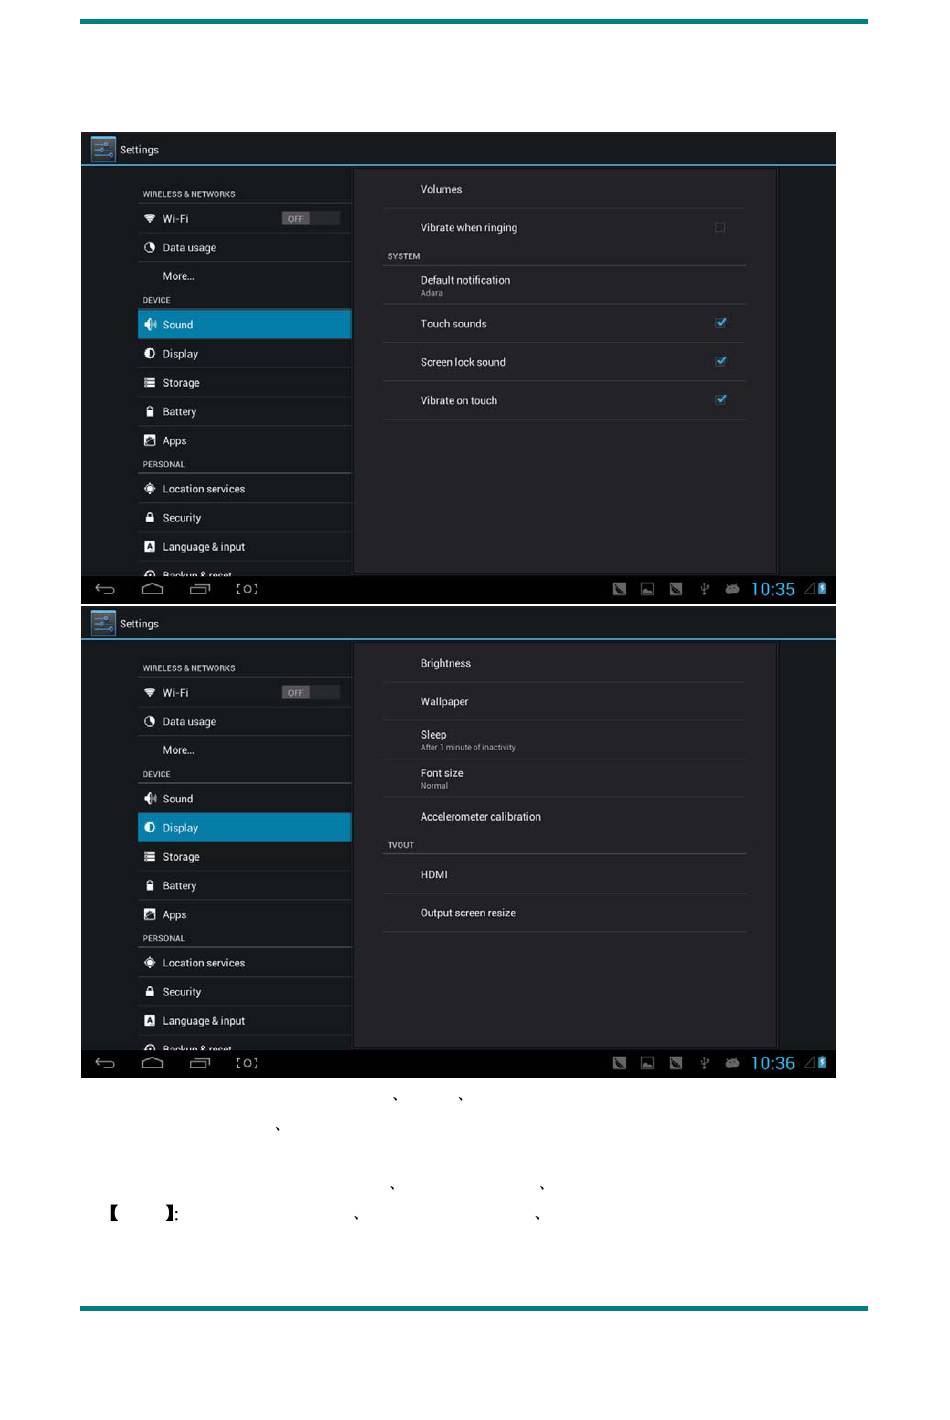Open the HDMI setting under TVOUT
This screenshot has width=950, height=1420.
pos(564,874)
